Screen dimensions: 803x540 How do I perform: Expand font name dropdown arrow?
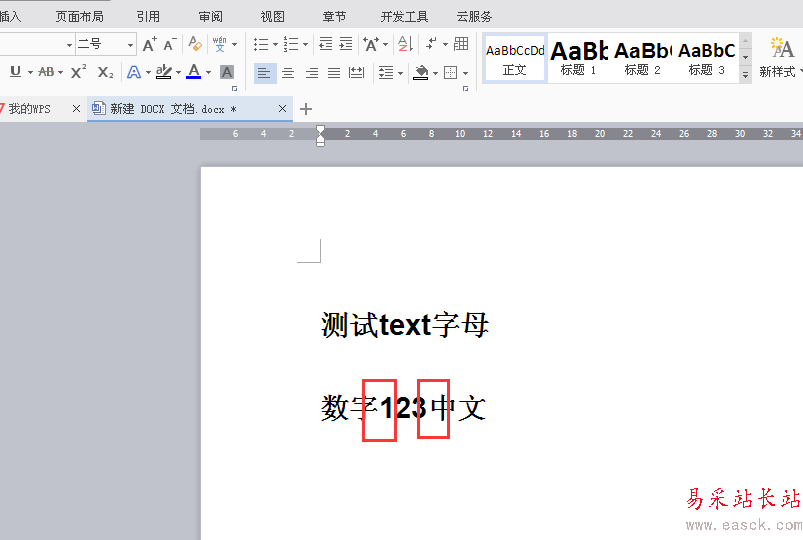(x=69, y=45)
